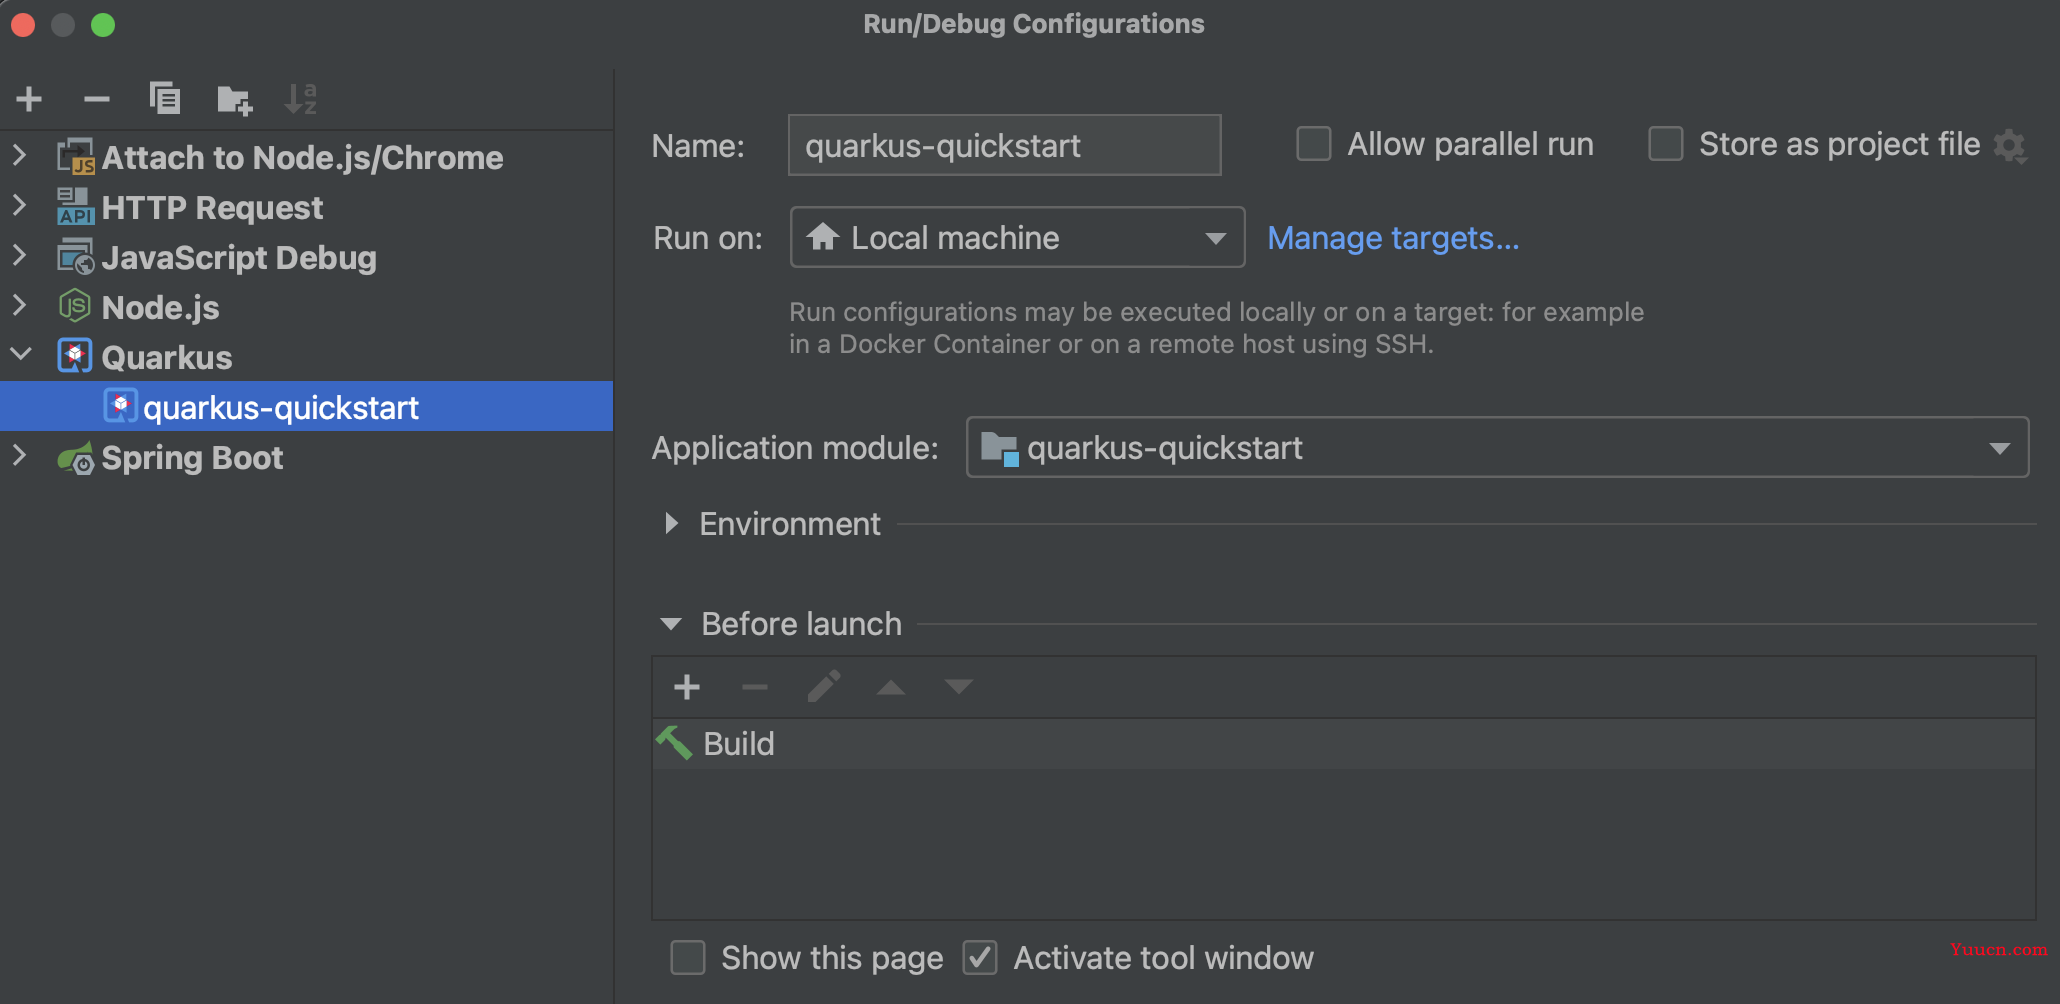Expand Spring Boot tree node
2060x1004 pixels.
click(x=20, y=455)
